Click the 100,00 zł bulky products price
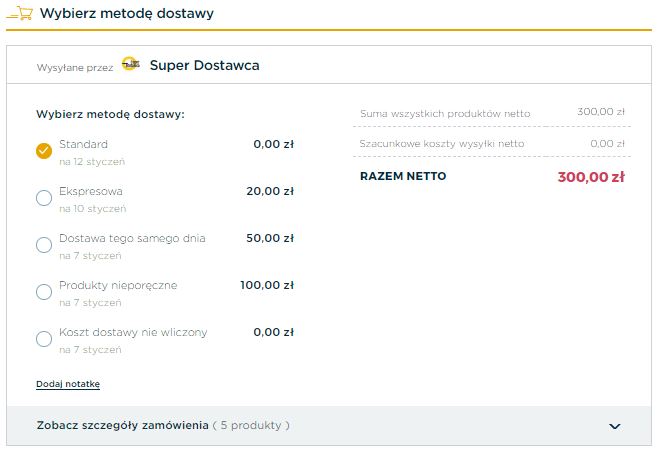The height and width of the screenshot is (451, 659). (267, 285)
